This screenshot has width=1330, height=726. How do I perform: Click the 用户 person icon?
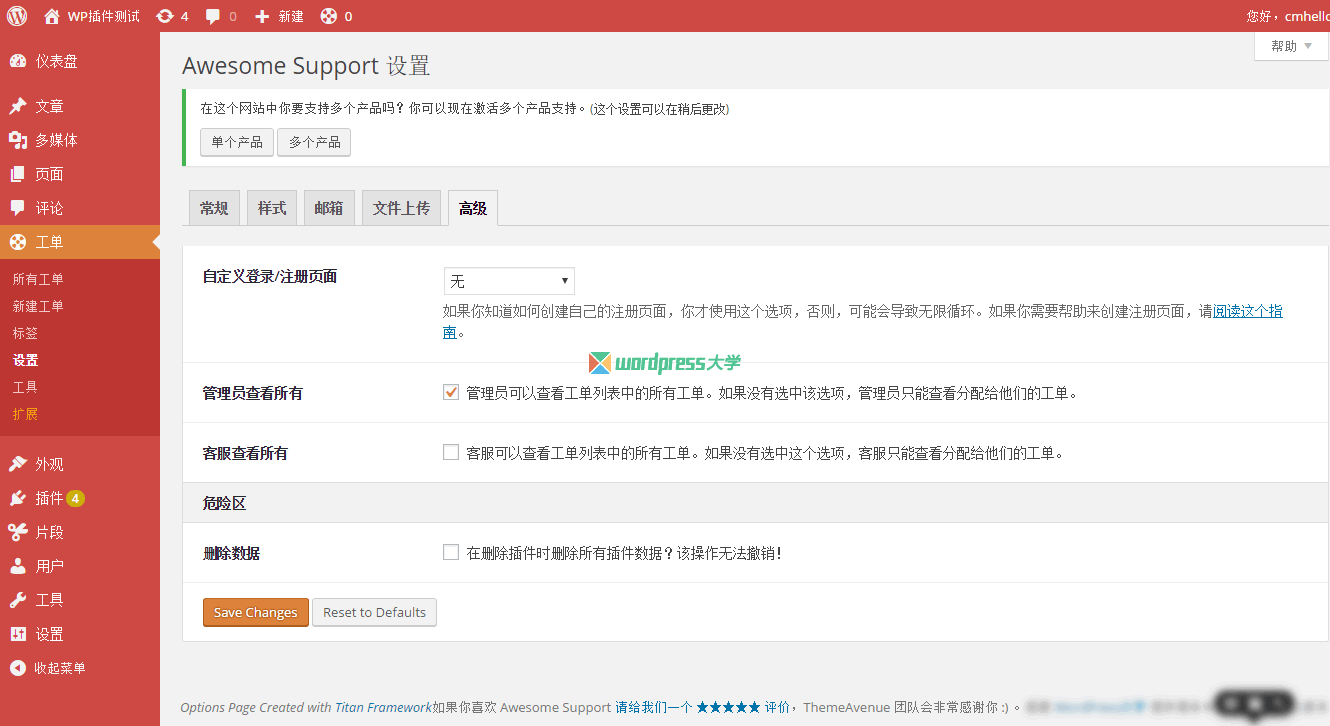coord(18,566)
